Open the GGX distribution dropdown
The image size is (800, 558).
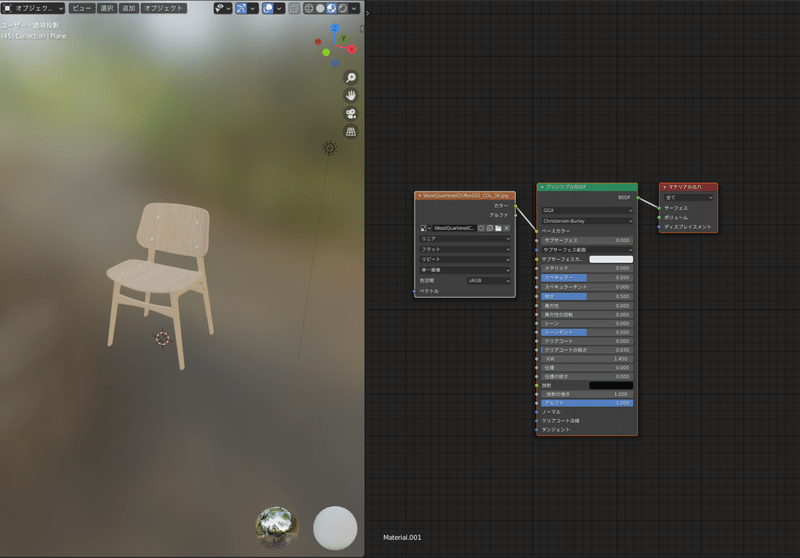(587, 210)
